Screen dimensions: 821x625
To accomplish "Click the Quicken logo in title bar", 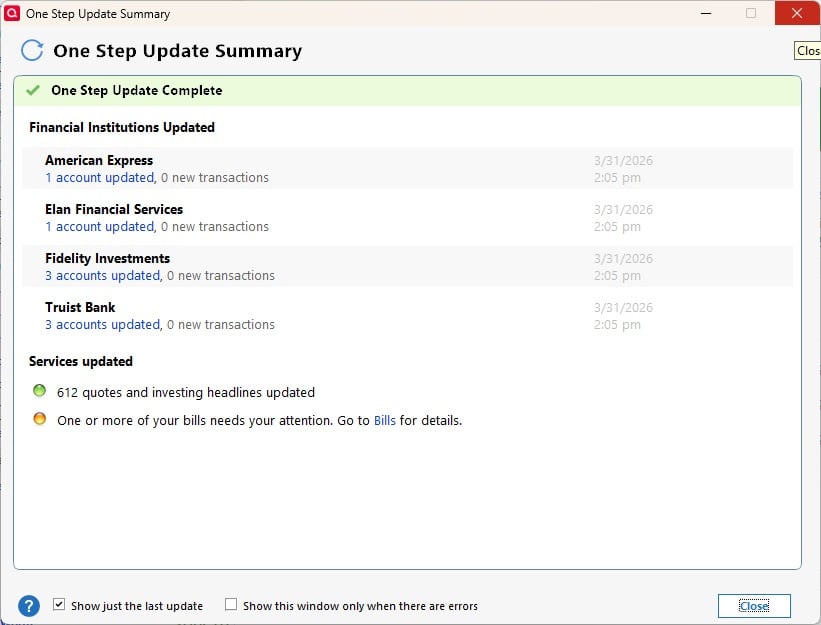I will point(12,13).
